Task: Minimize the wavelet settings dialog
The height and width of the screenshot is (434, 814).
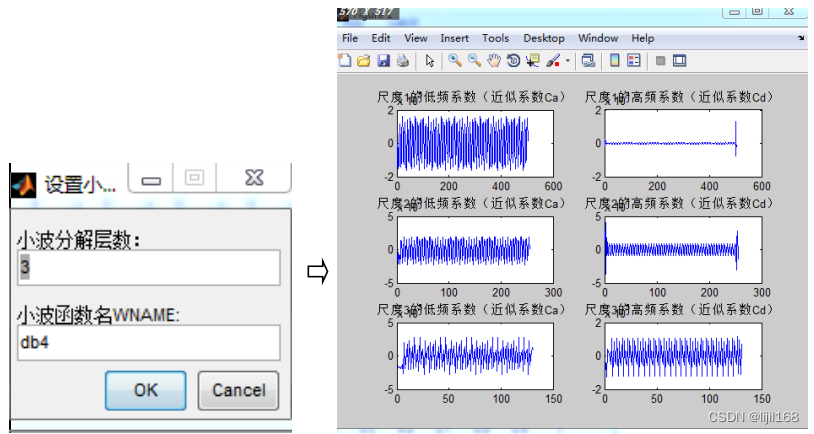Action: [151, 180]
